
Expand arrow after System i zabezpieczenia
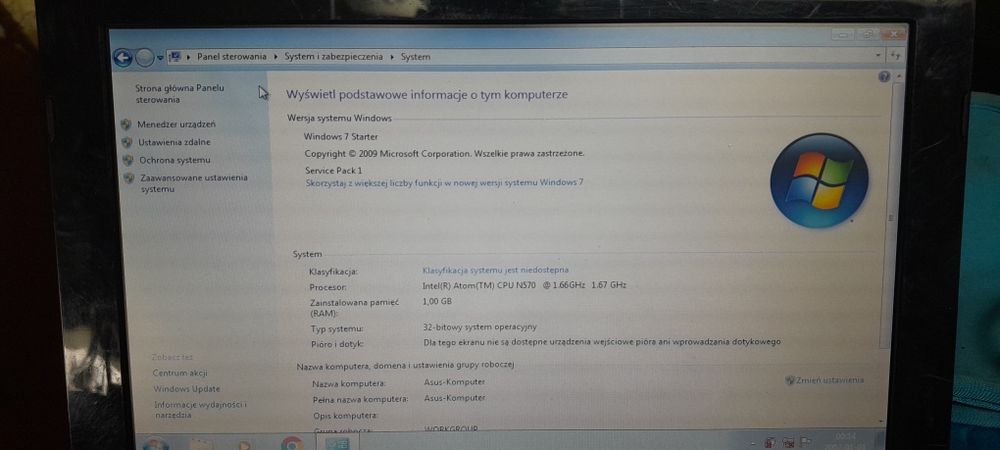pyautogui.click(x=392, y=57)
